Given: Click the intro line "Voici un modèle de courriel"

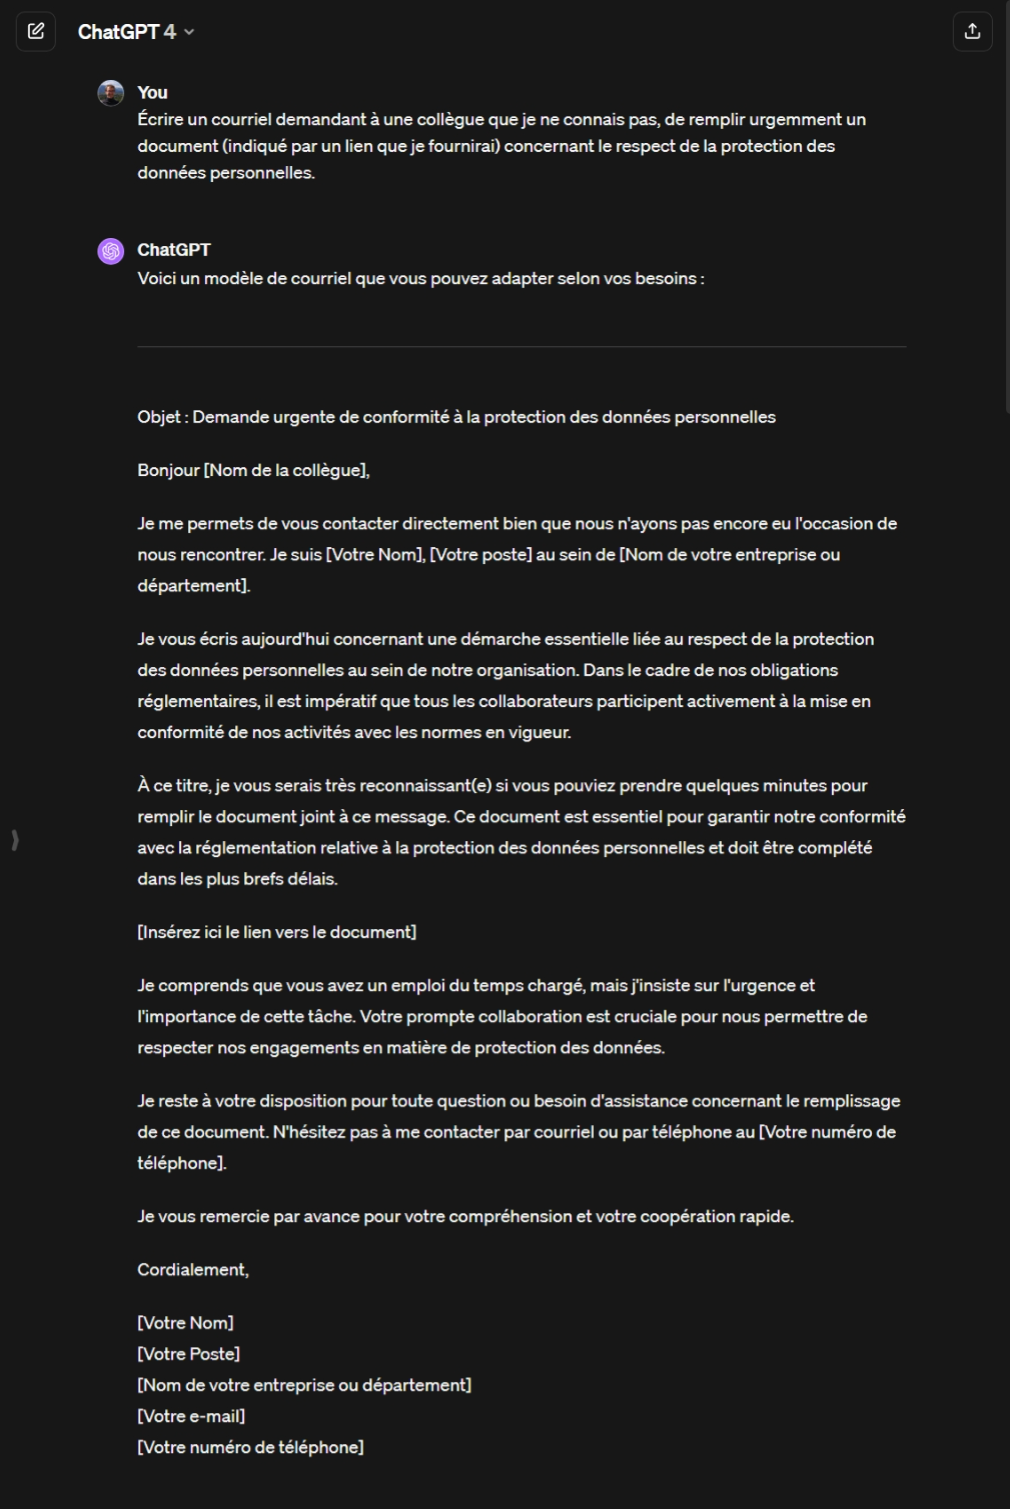Looking at the screenshot, I should [x=420, y=279].
